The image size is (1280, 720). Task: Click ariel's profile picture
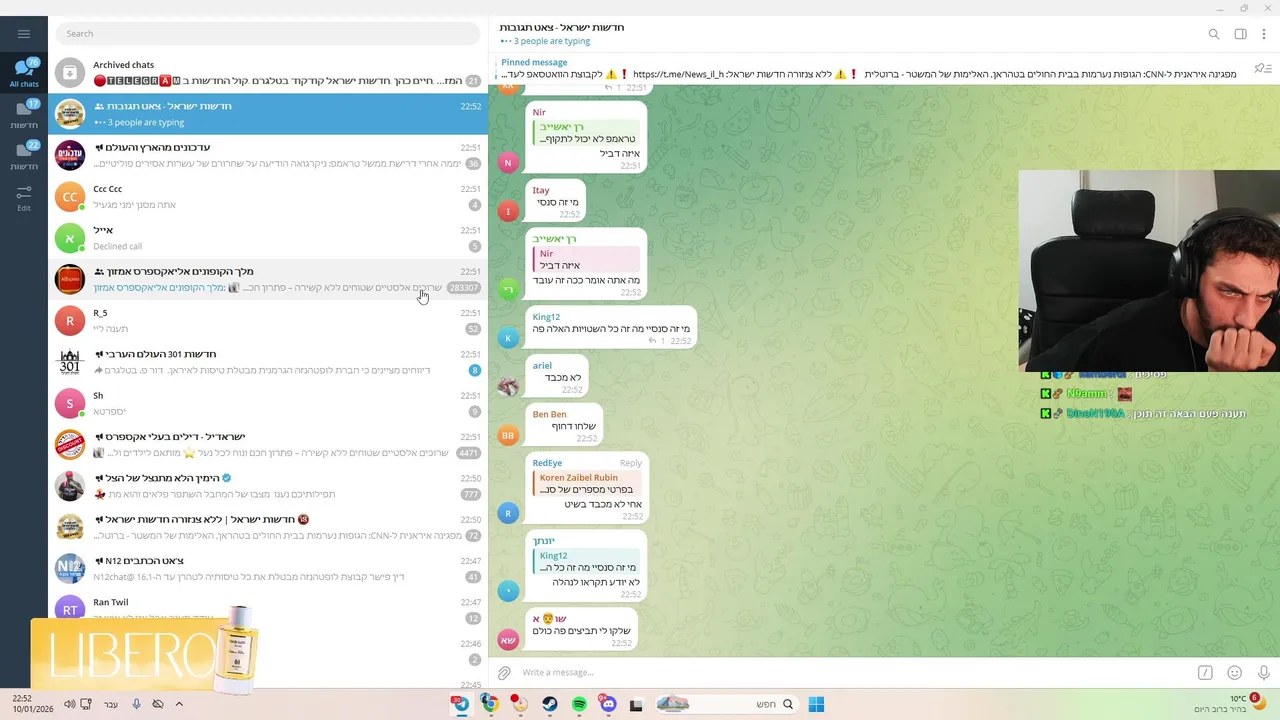point(508,386)
